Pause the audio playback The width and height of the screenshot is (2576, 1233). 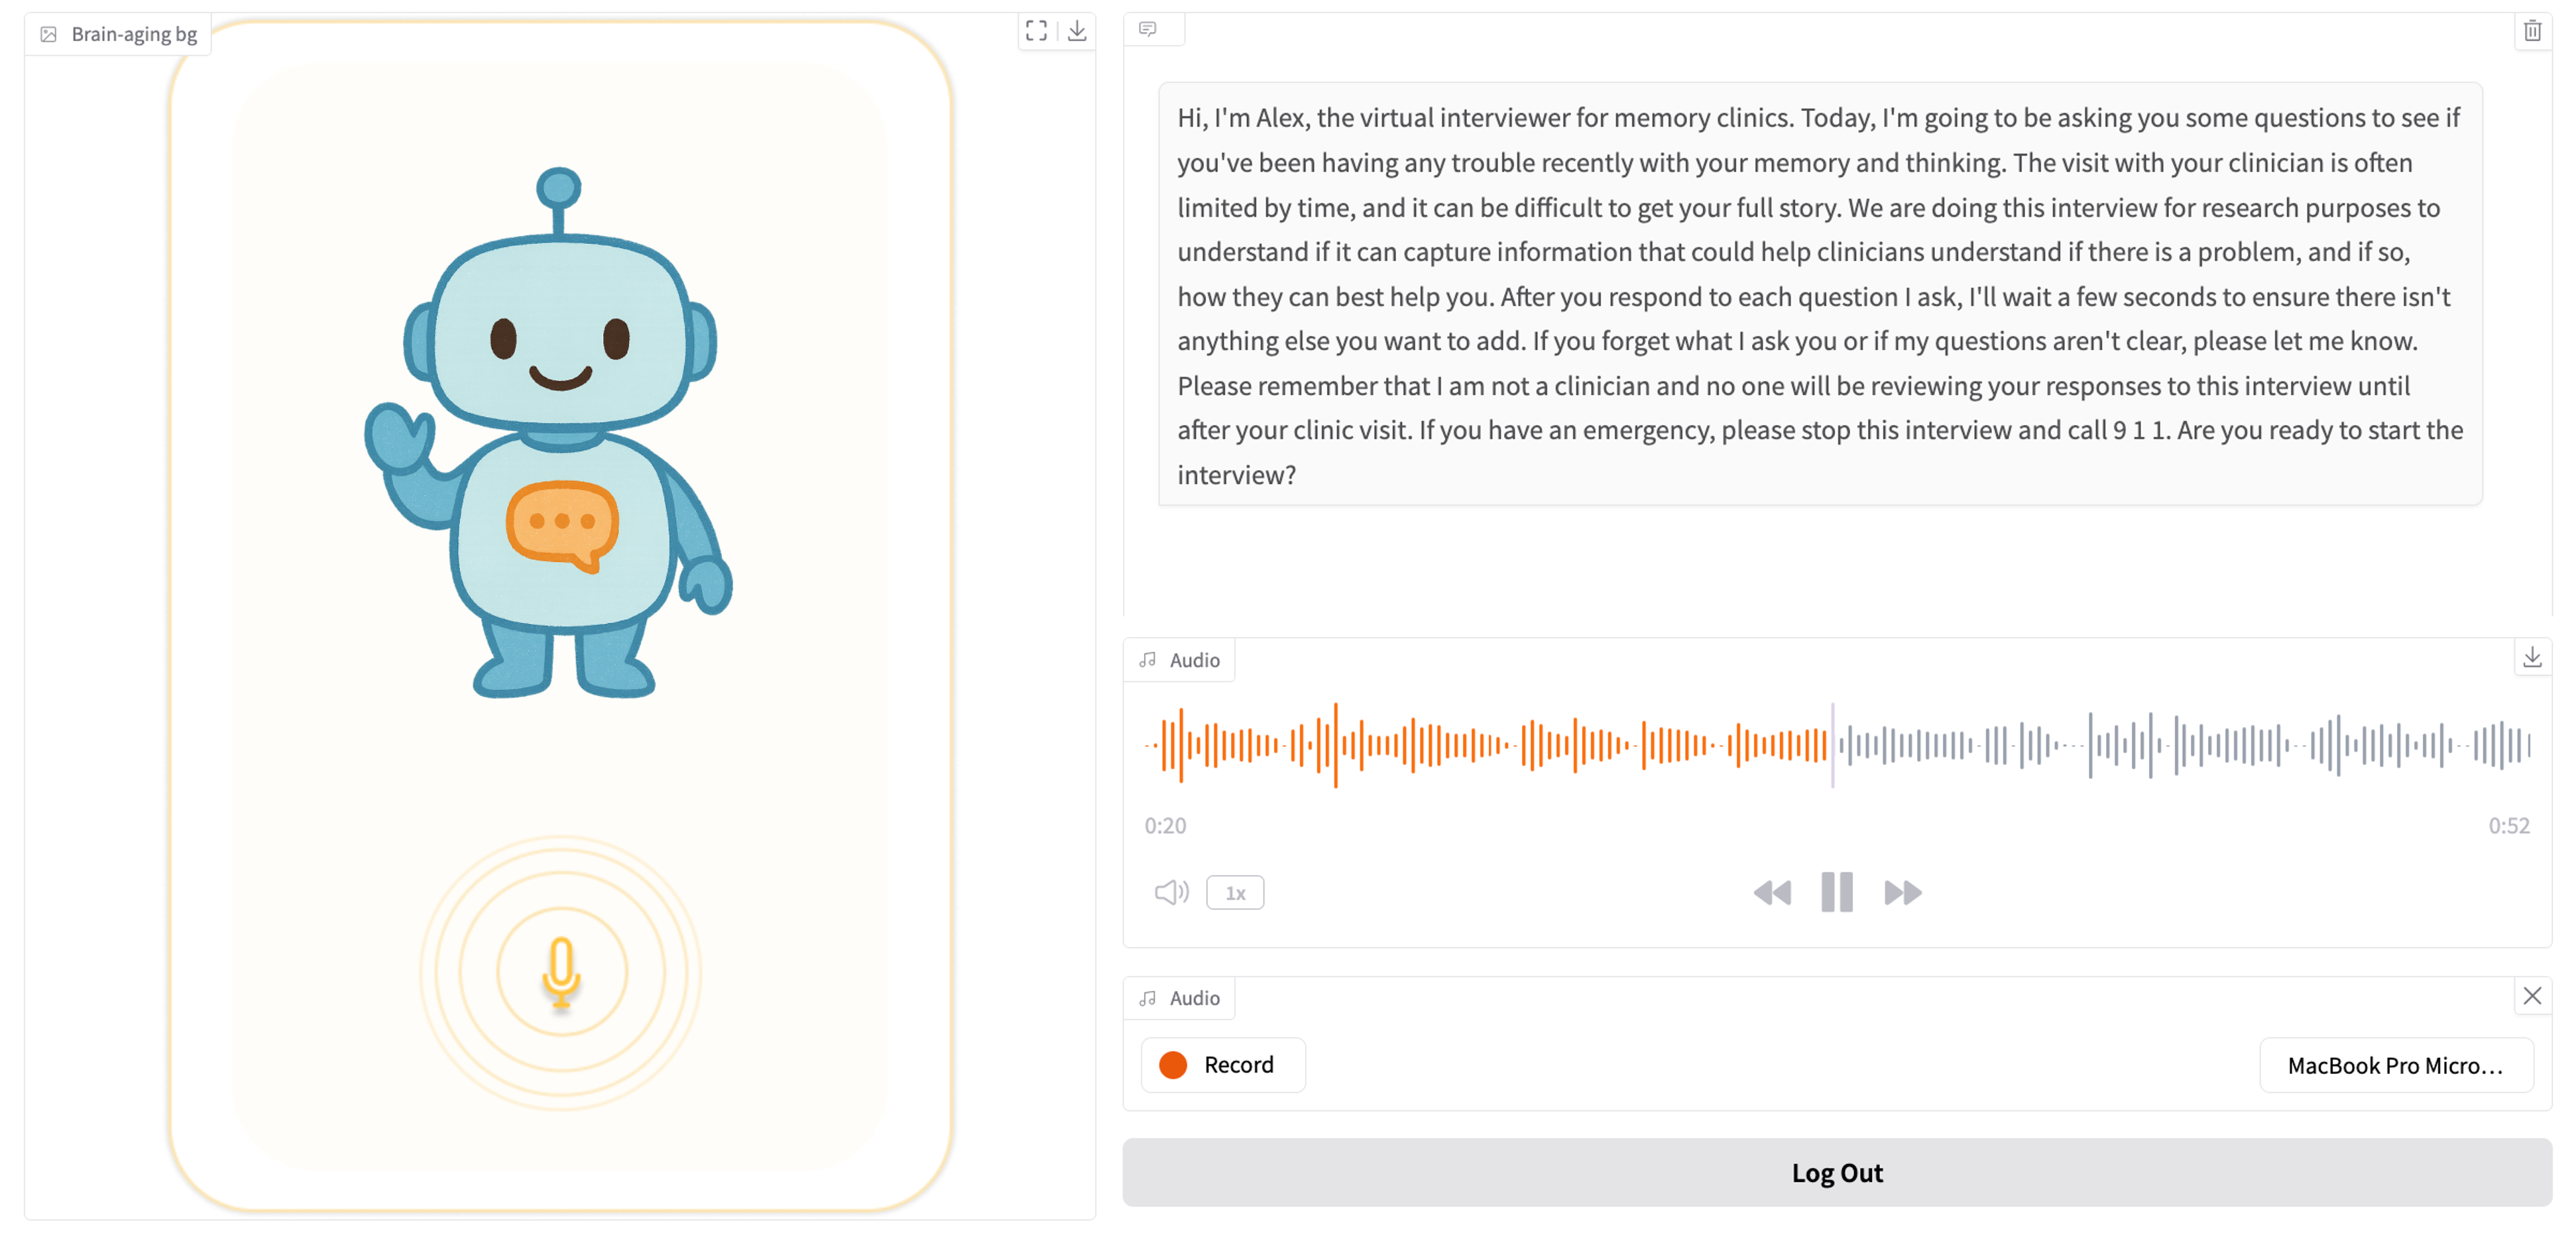pos(1837,892)
